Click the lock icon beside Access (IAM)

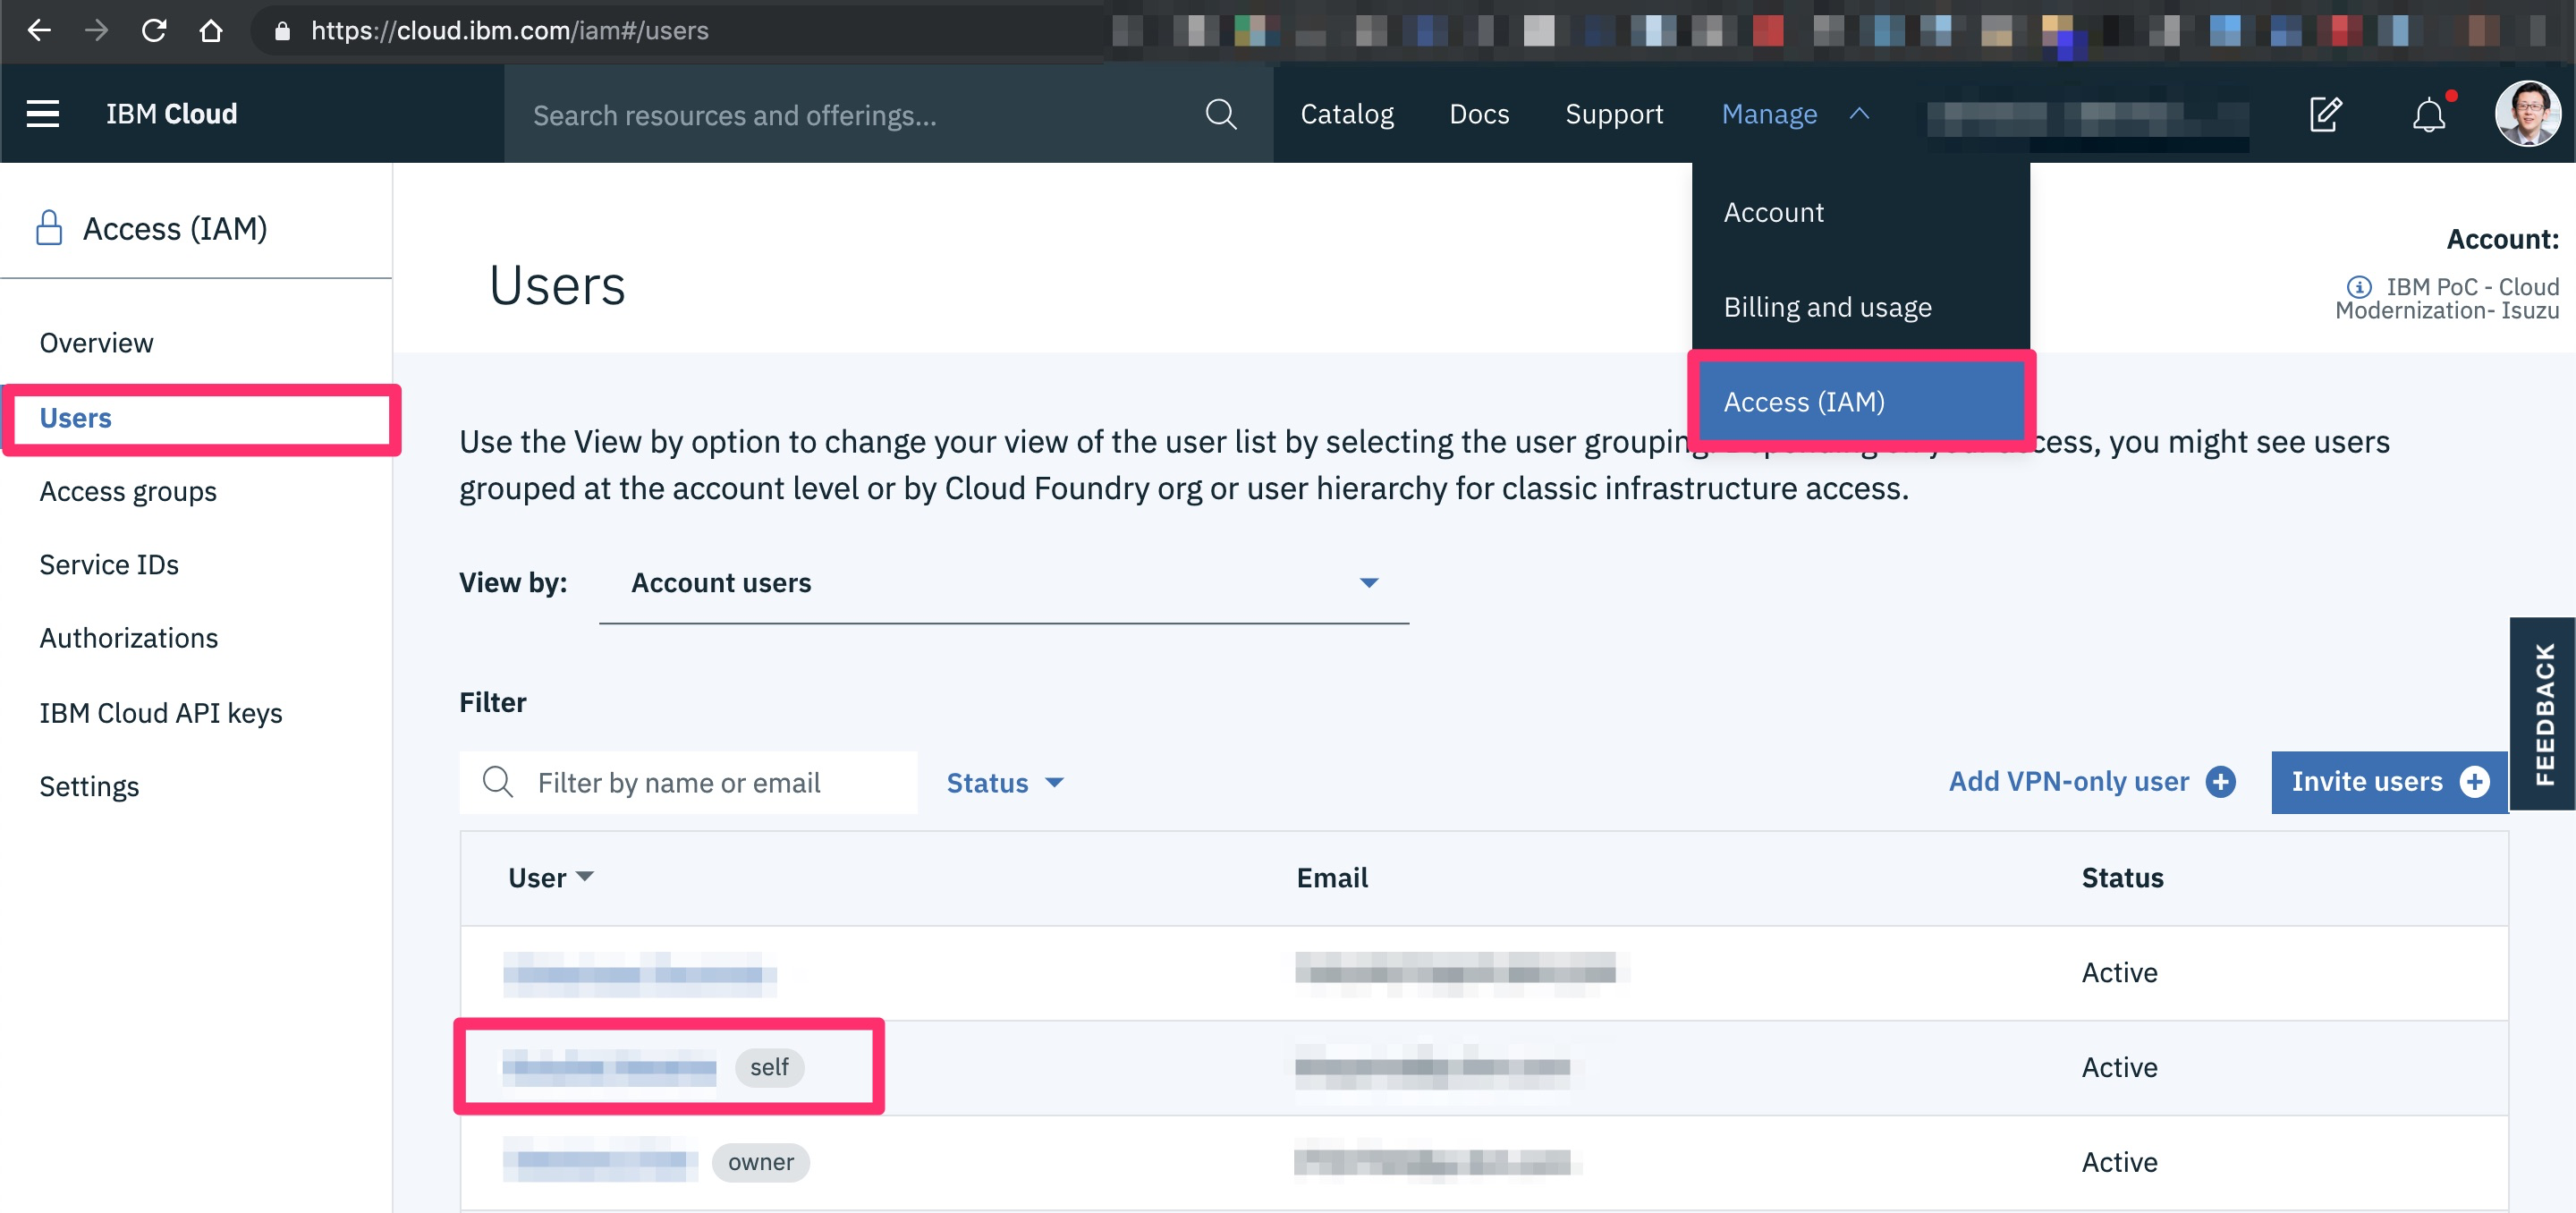click(x=47, y=227)
